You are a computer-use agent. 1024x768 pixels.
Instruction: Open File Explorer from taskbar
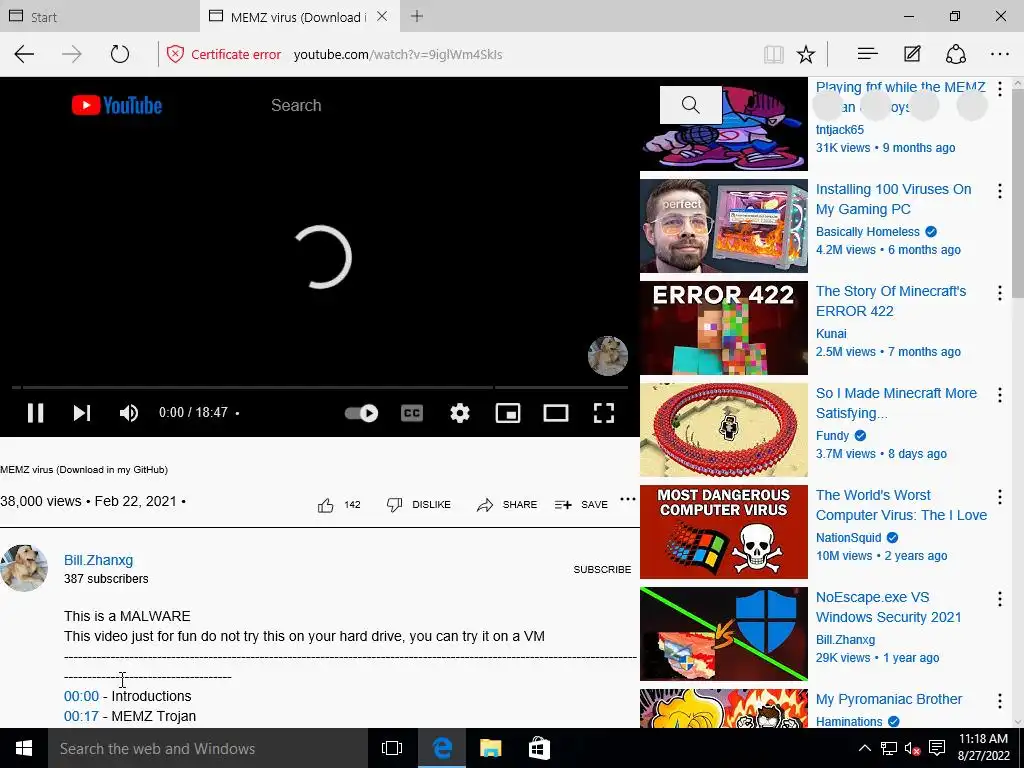pyautogui.click(x=490, y=748)
